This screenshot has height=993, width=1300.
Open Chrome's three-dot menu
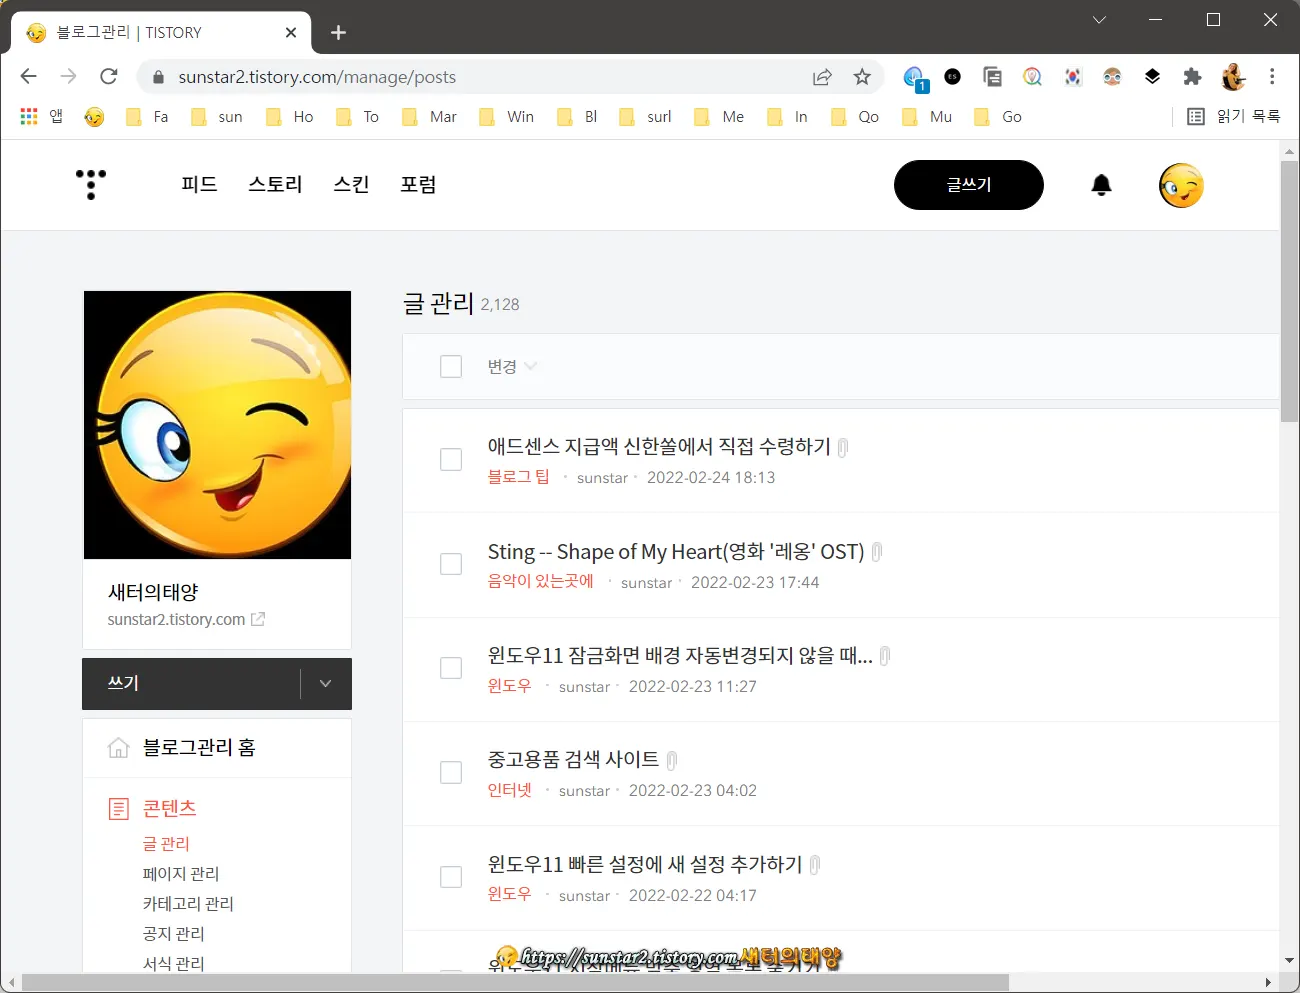(1272, 76)
